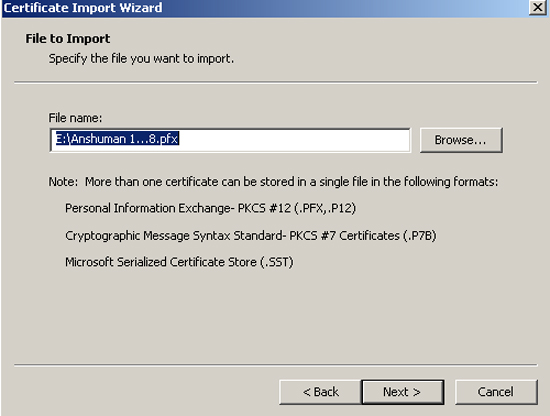
Task: Click the Next > button
Action: [402, 392]
